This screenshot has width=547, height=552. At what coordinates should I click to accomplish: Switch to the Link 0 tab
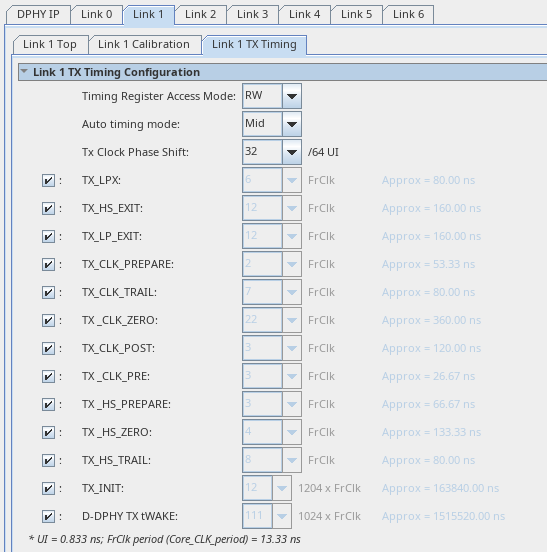tap(97, 14)
